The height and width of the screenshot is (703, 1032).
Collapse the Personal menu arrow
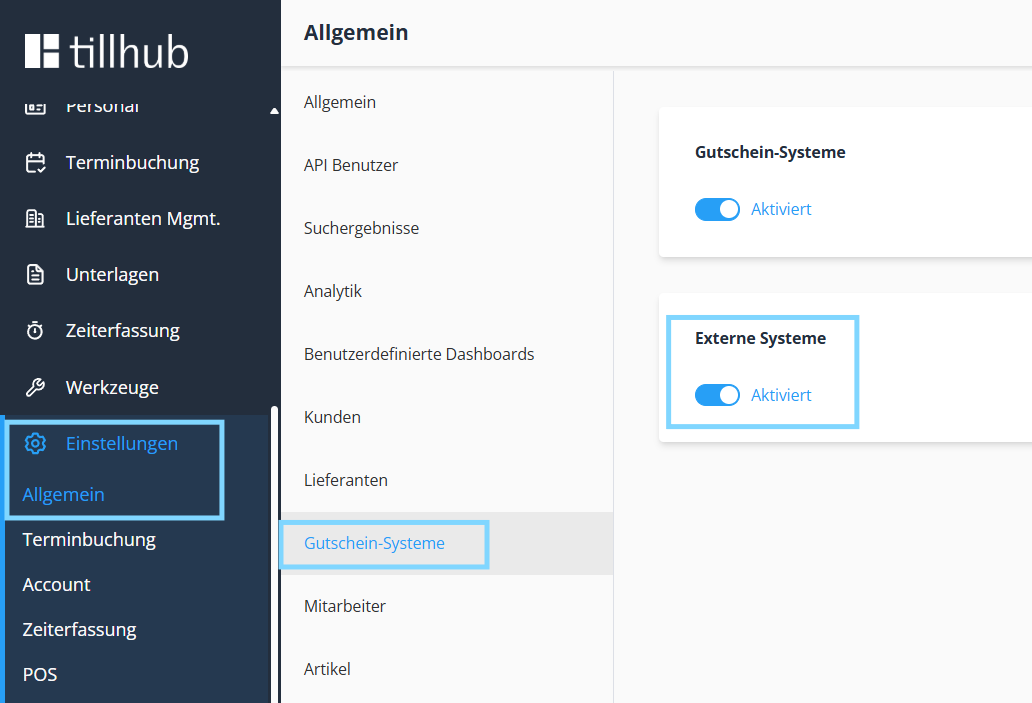click(274, 110)
